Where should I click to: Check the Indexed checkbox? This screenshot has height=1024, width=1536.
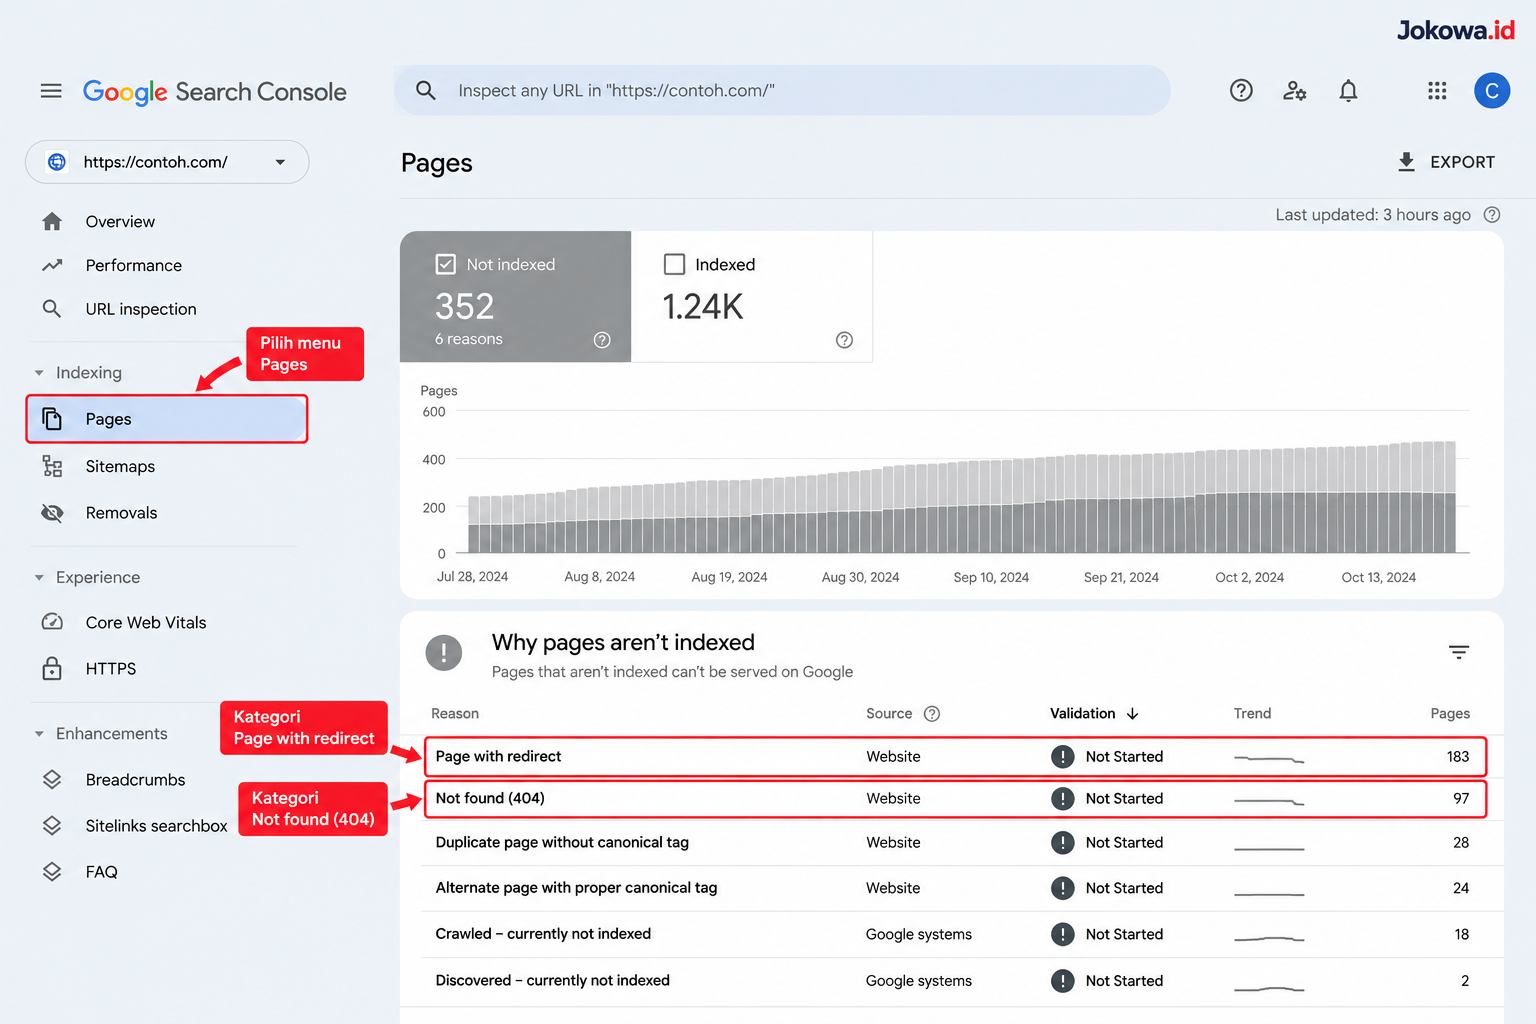(675, 264)
